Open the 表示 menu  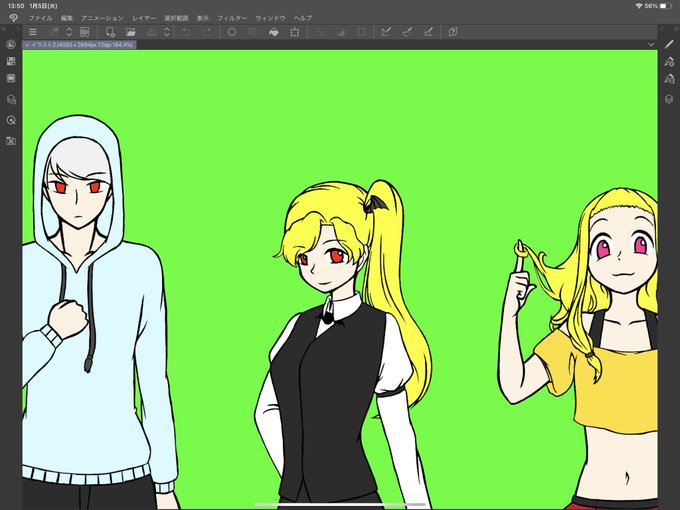pos(203,18)
